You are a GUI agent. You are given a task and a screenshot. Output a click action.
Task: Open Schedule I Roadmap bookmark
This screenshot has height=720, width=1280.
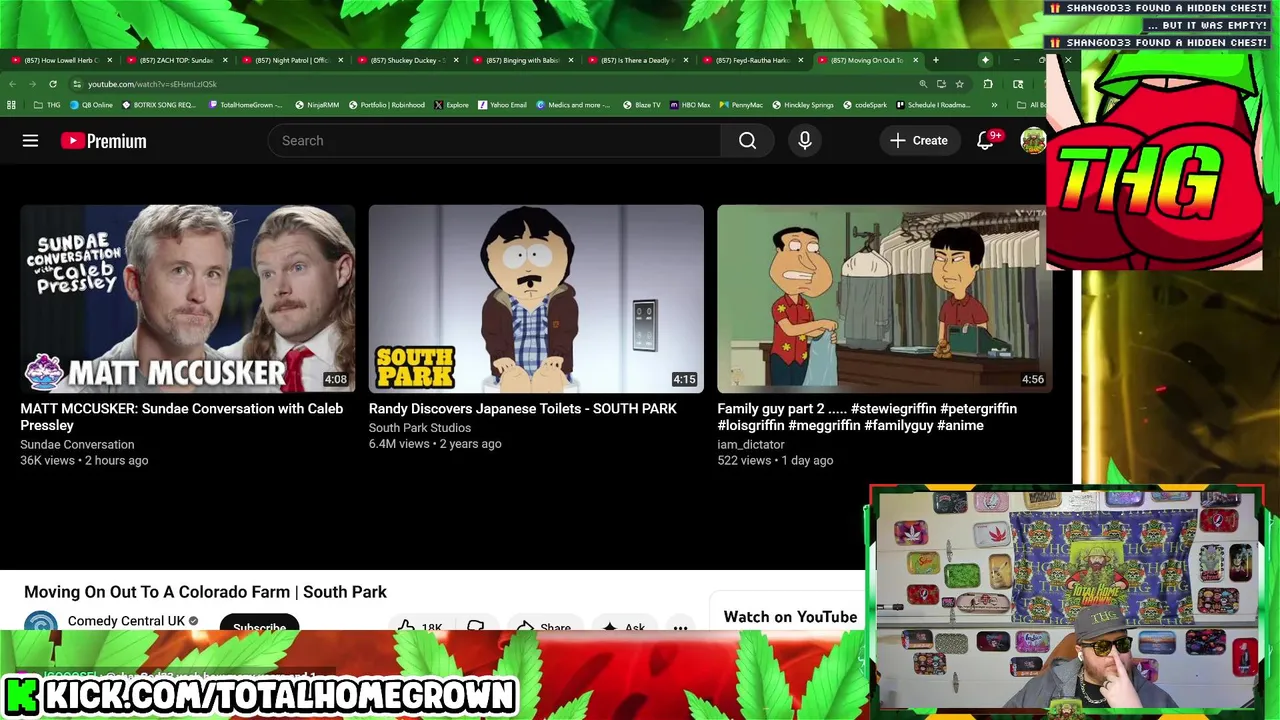coord(934,105)
